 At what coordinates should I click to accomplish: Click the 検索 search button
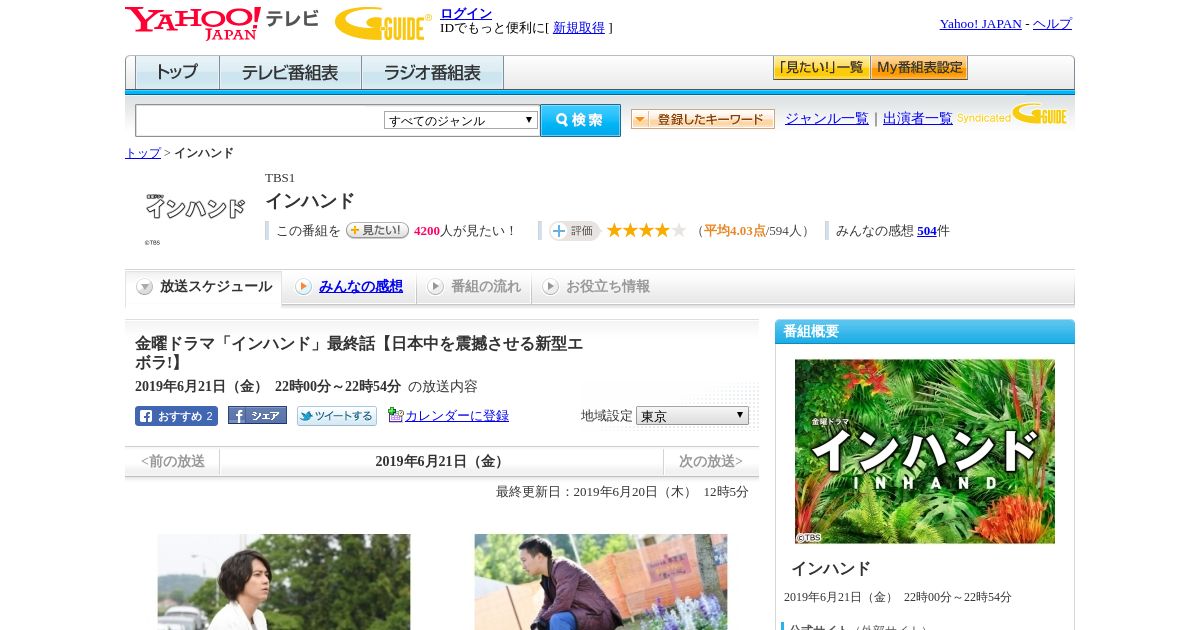(x=580, y=120)
